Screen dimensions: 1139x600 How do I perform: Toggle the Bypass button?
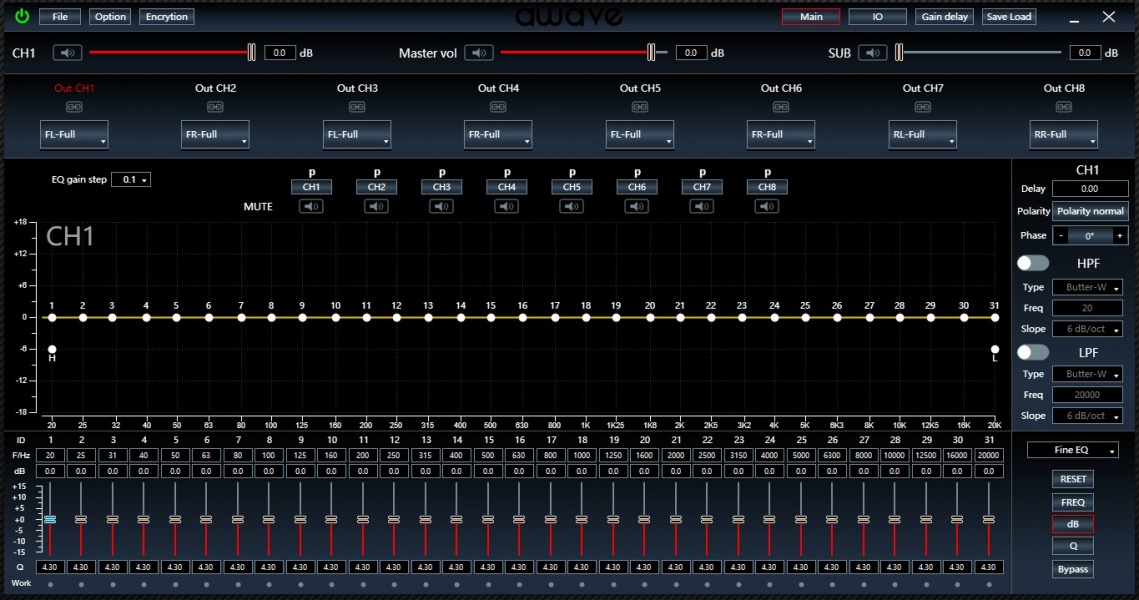(x=1072, y=569)
